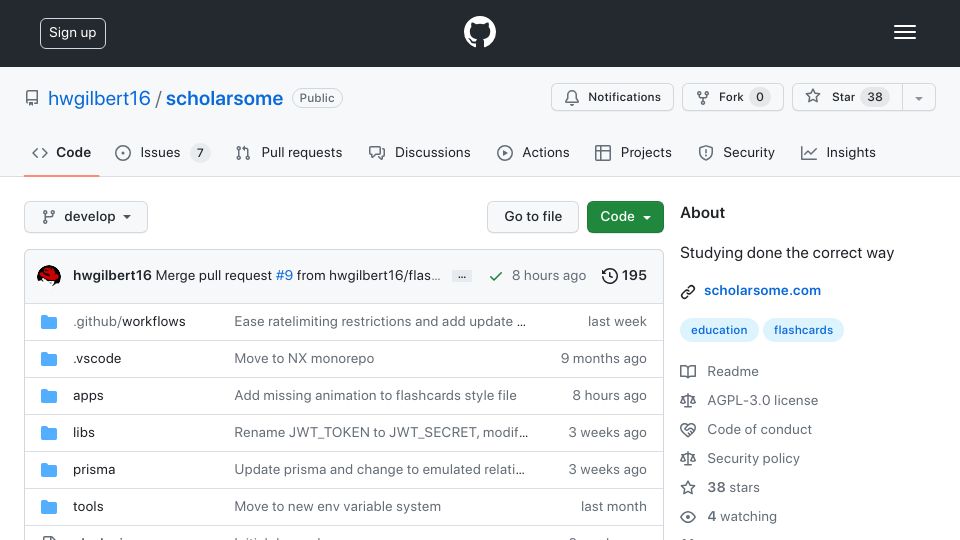Click the GitHub octocat logo
The width and height of the screenshot is (960, 540).
479,32
